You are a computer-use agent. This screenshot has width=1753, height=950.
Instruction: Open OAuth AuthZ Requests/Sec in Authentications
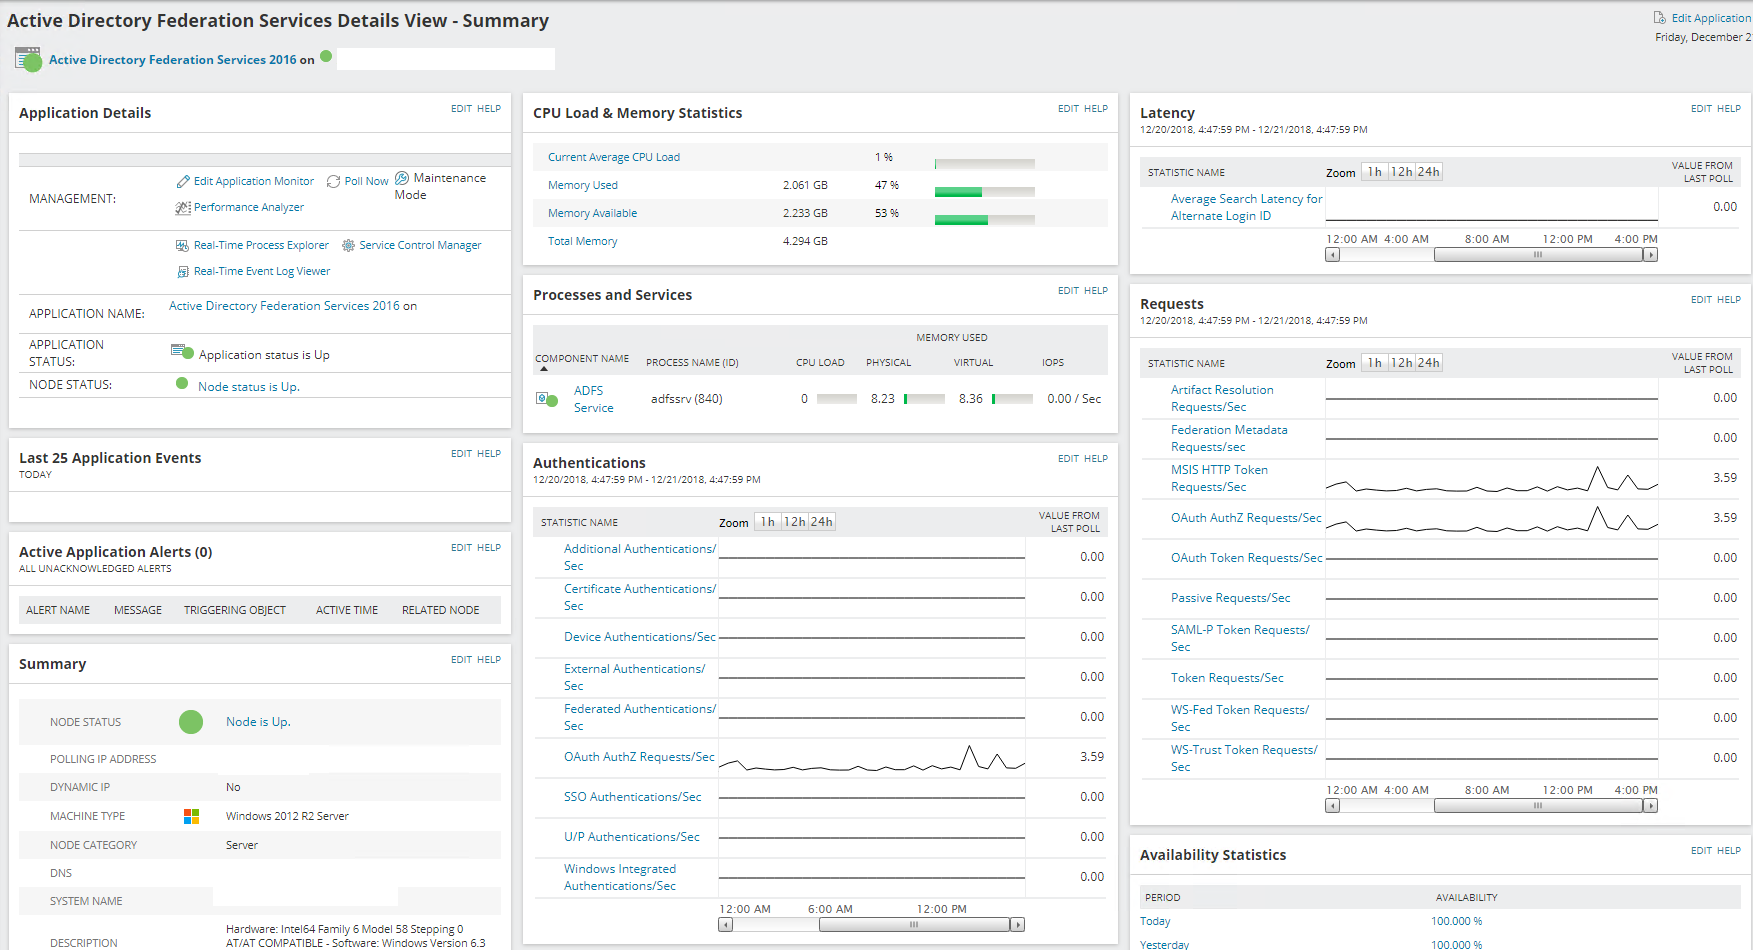[638, 757]
